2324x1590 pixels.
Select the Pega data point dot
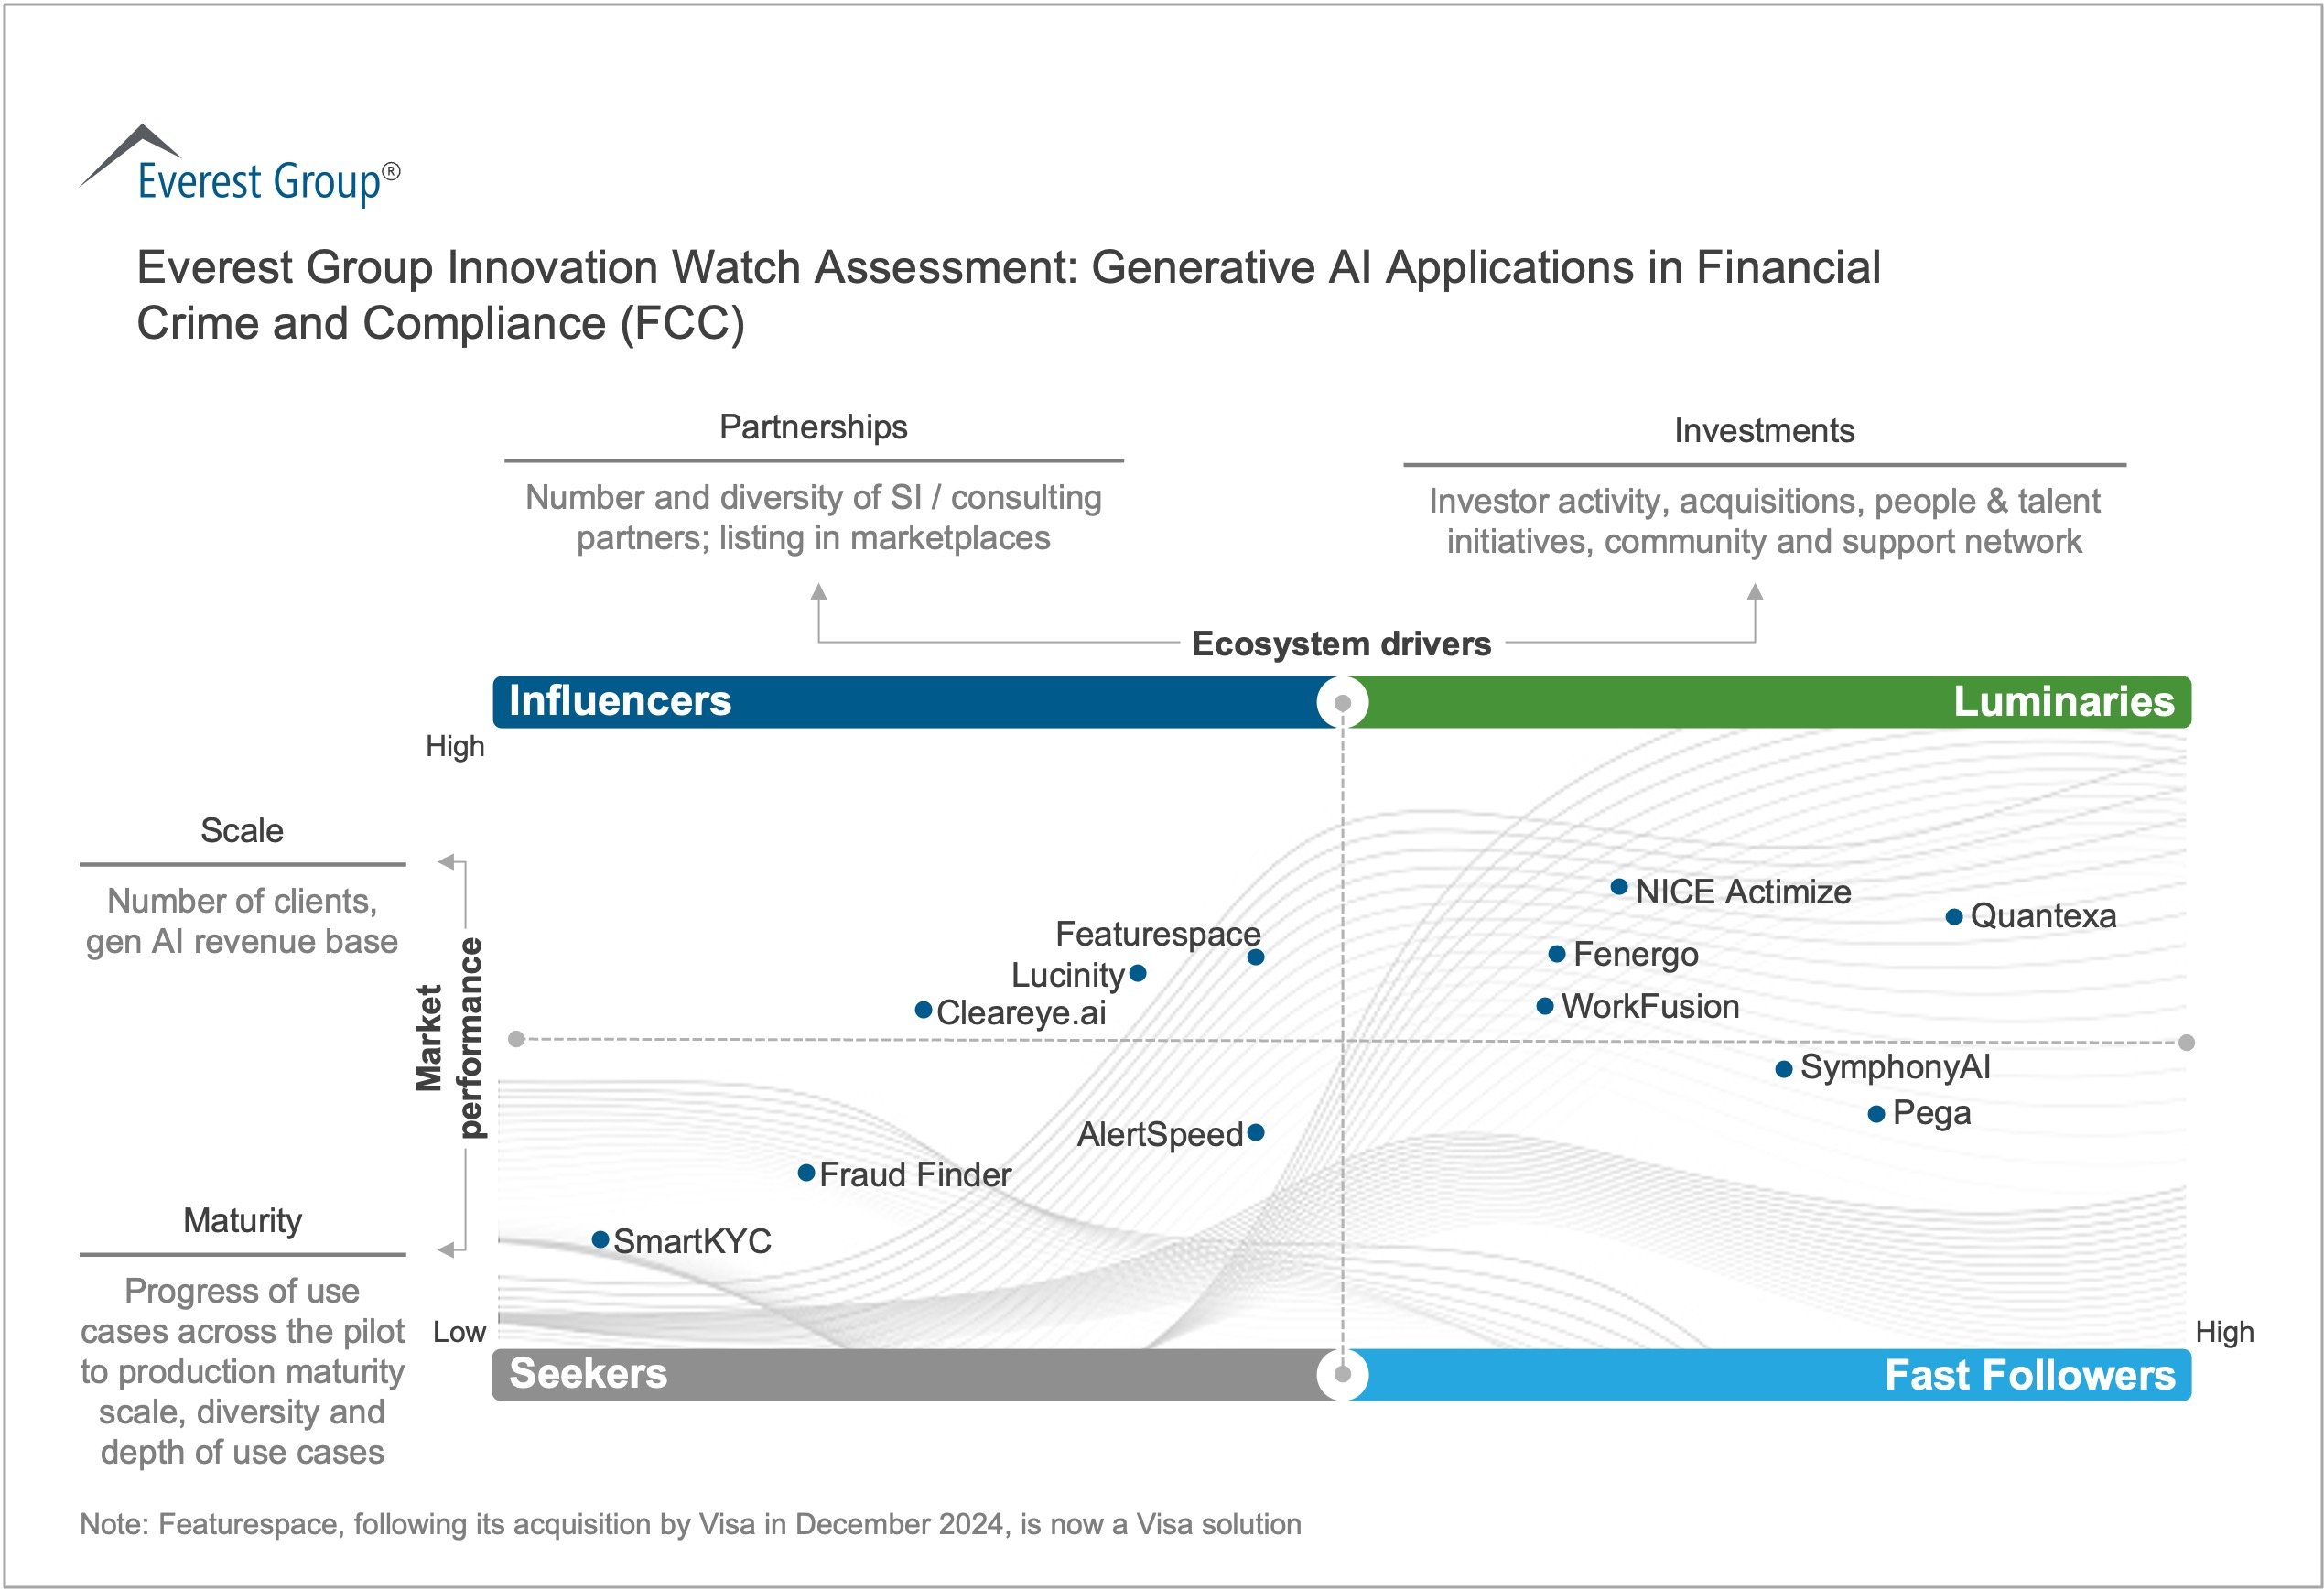coord(1876,1114)
